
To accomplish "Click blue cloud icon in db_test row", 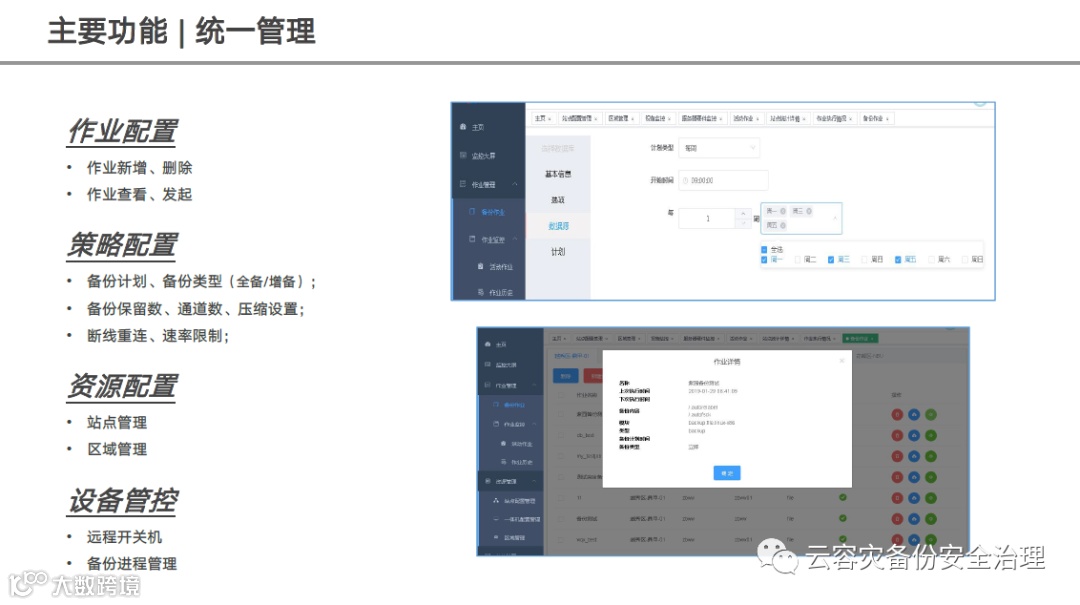I will (x=914, y=435).
